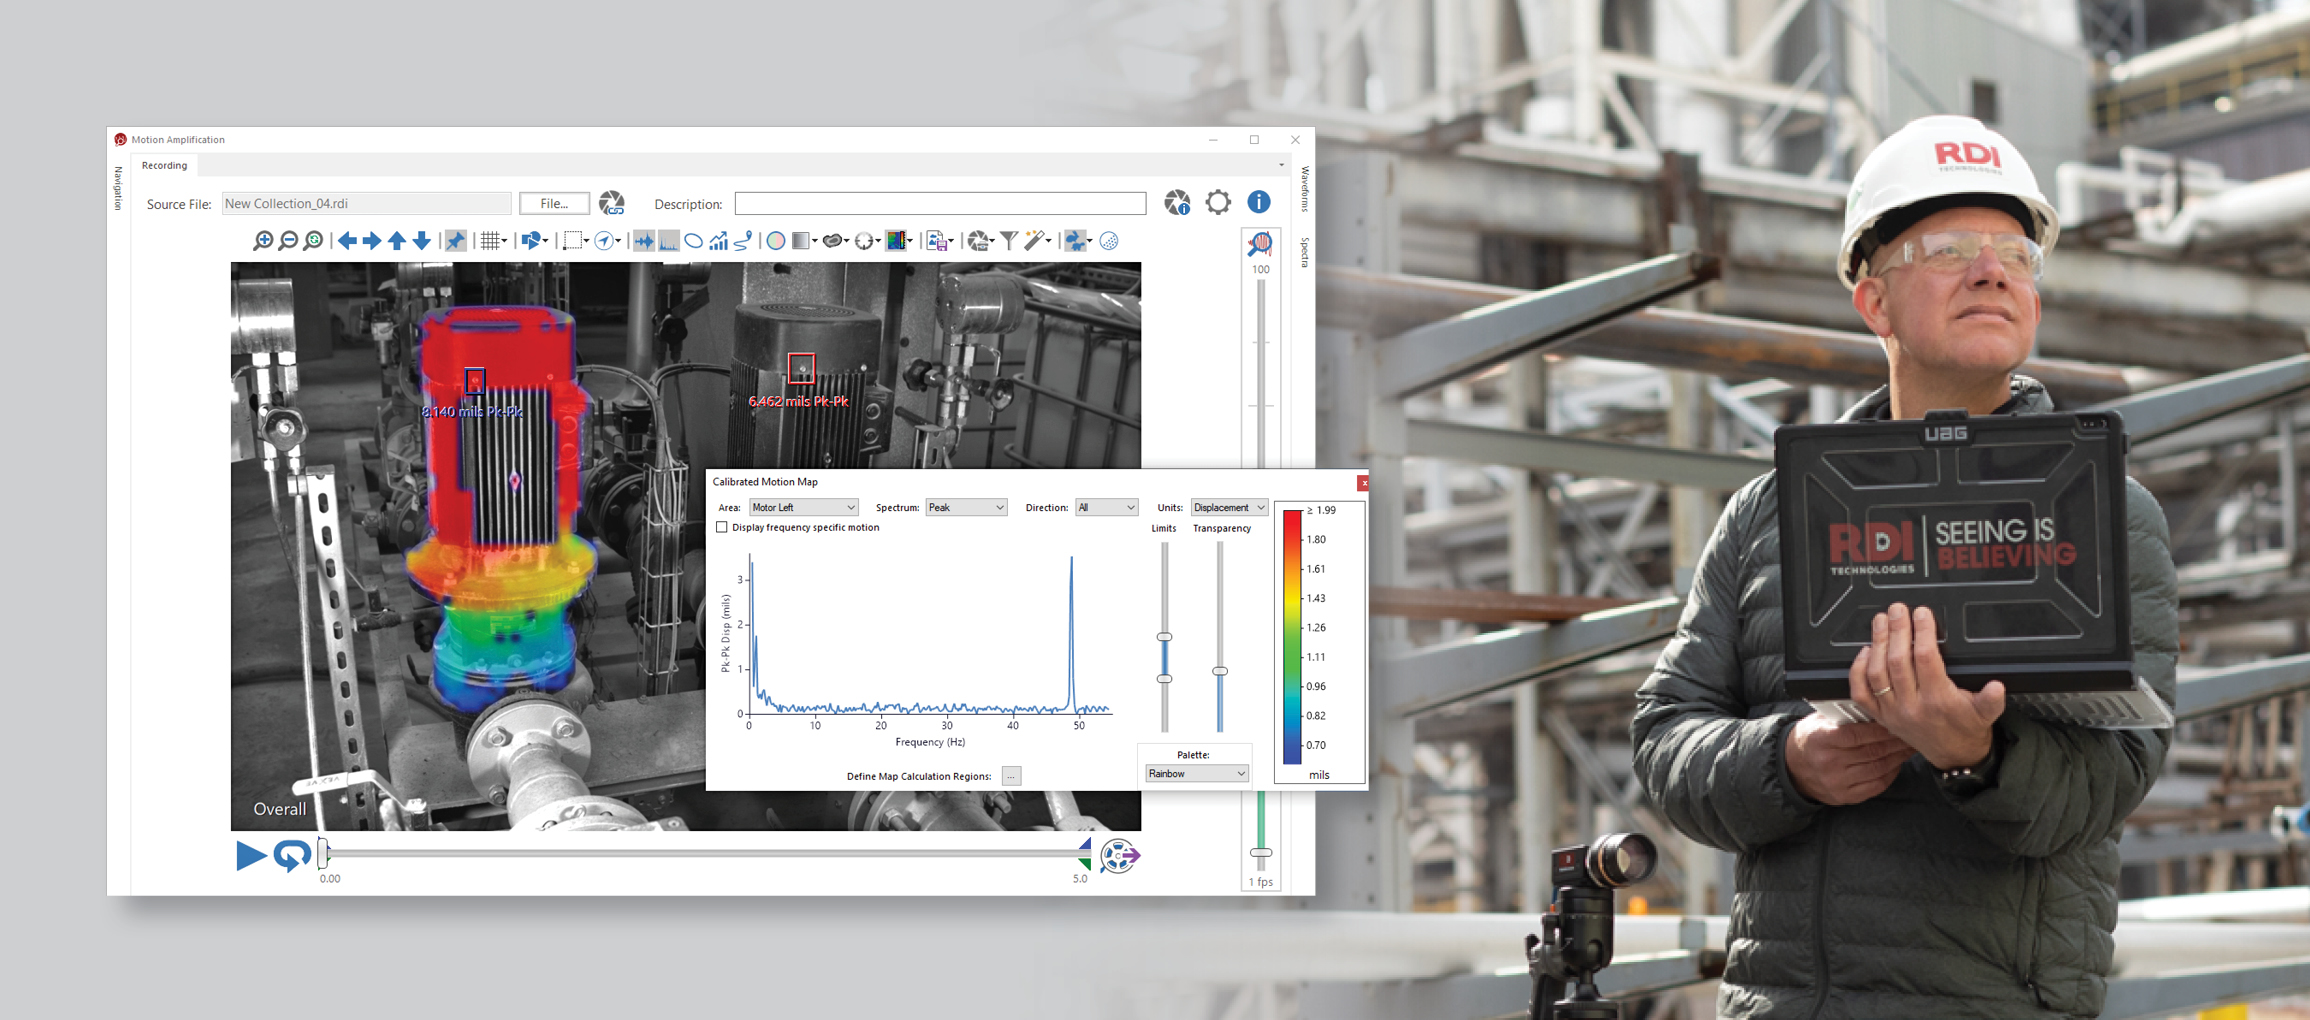Viewport: 2310px width, 1020px height.
Task: Open the Area dropdown showing Motor Left
Action: [x=803, y=508]
